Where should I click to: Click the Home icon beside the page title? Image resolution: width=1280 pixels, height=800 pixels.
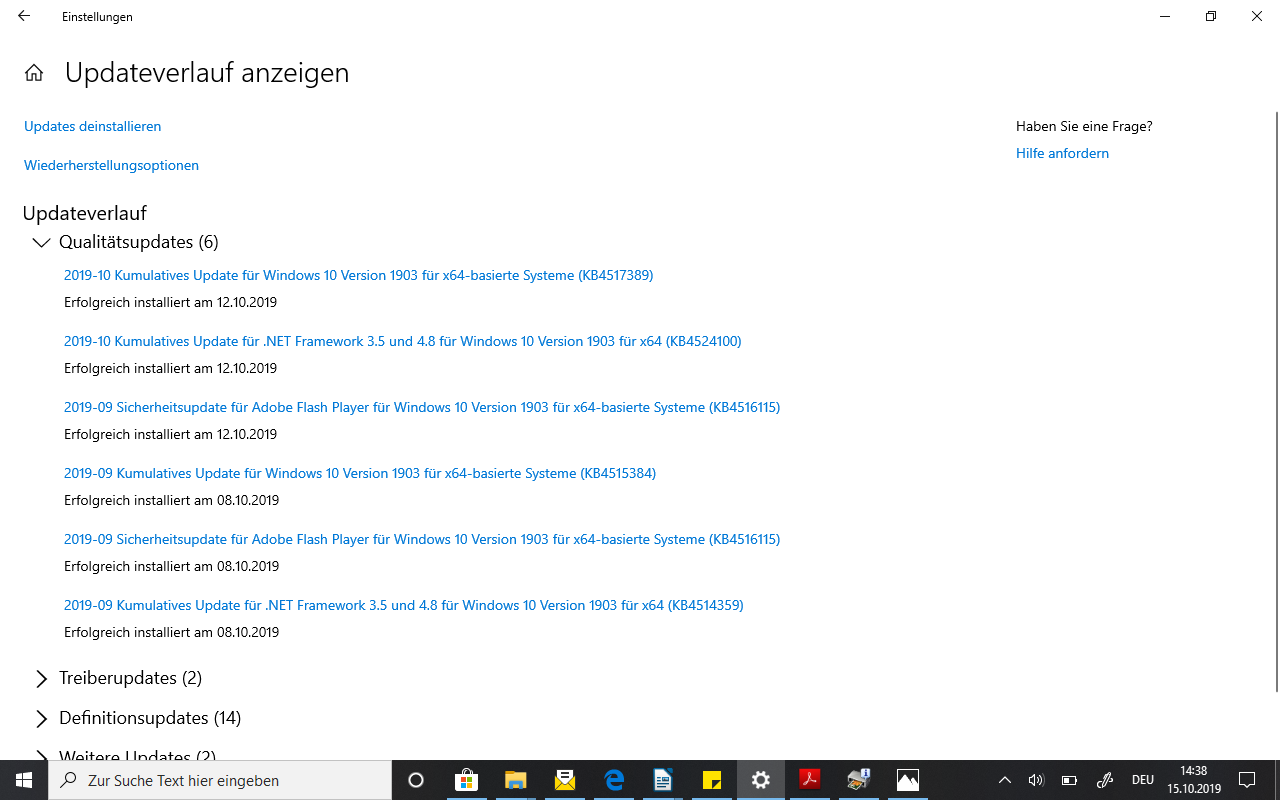coord(34,73)
